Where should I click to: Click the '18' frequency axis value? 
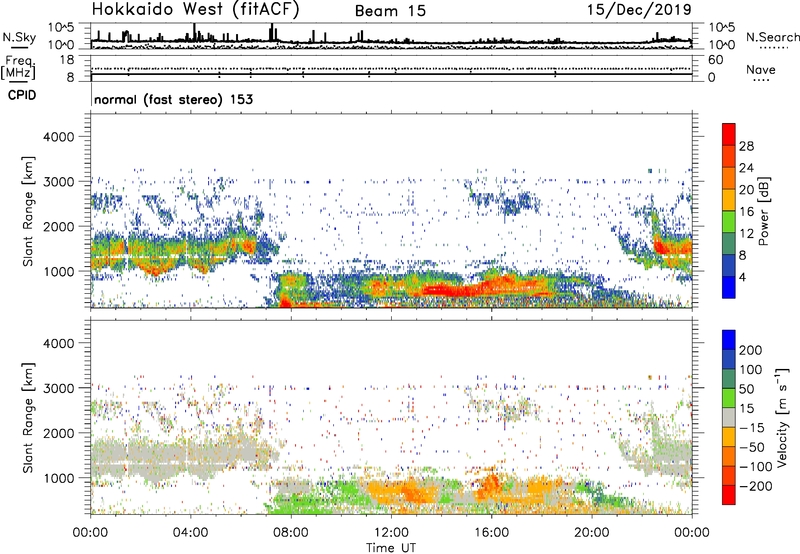point(68,59)
